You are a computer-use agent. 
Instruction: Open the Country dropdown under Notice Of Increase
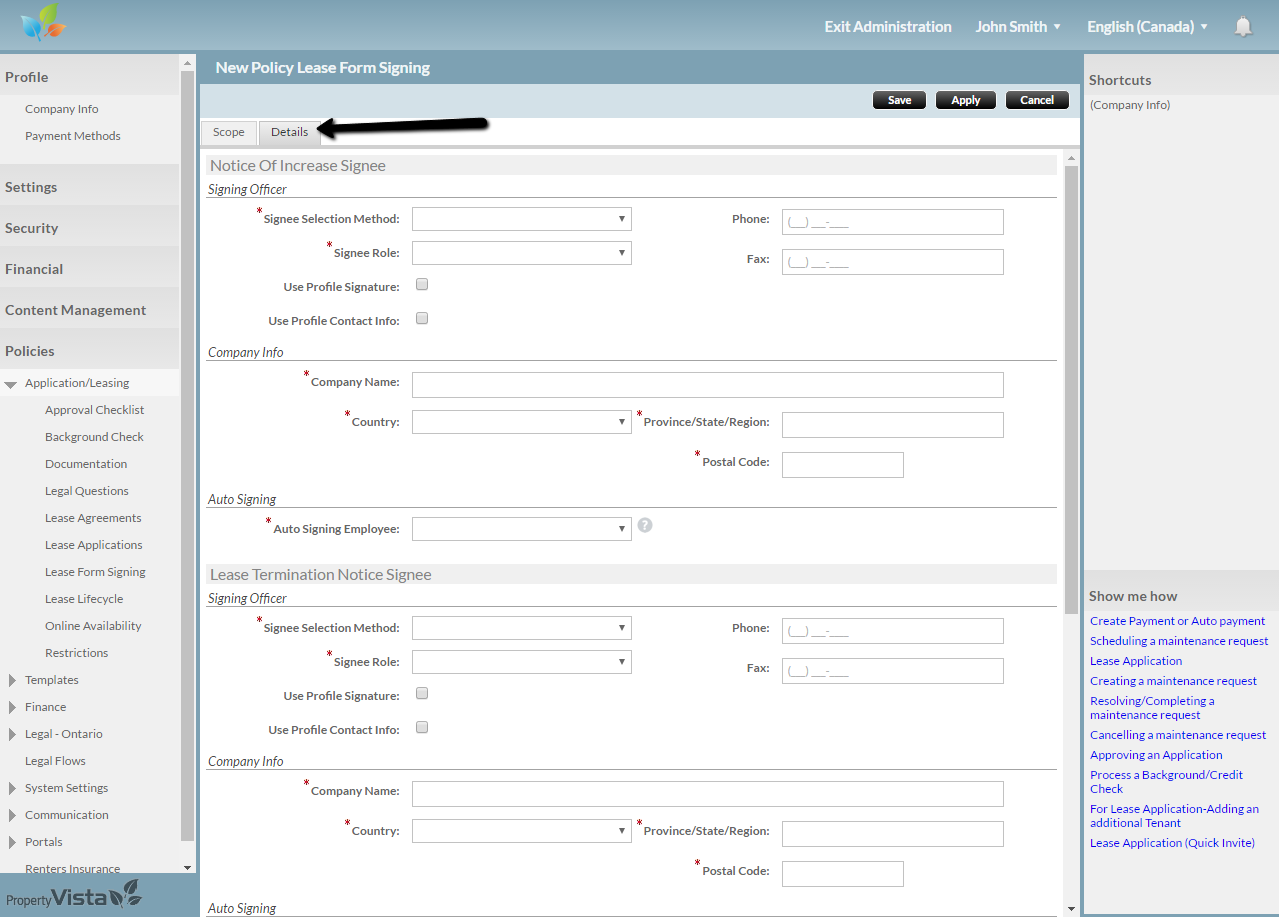521,422
